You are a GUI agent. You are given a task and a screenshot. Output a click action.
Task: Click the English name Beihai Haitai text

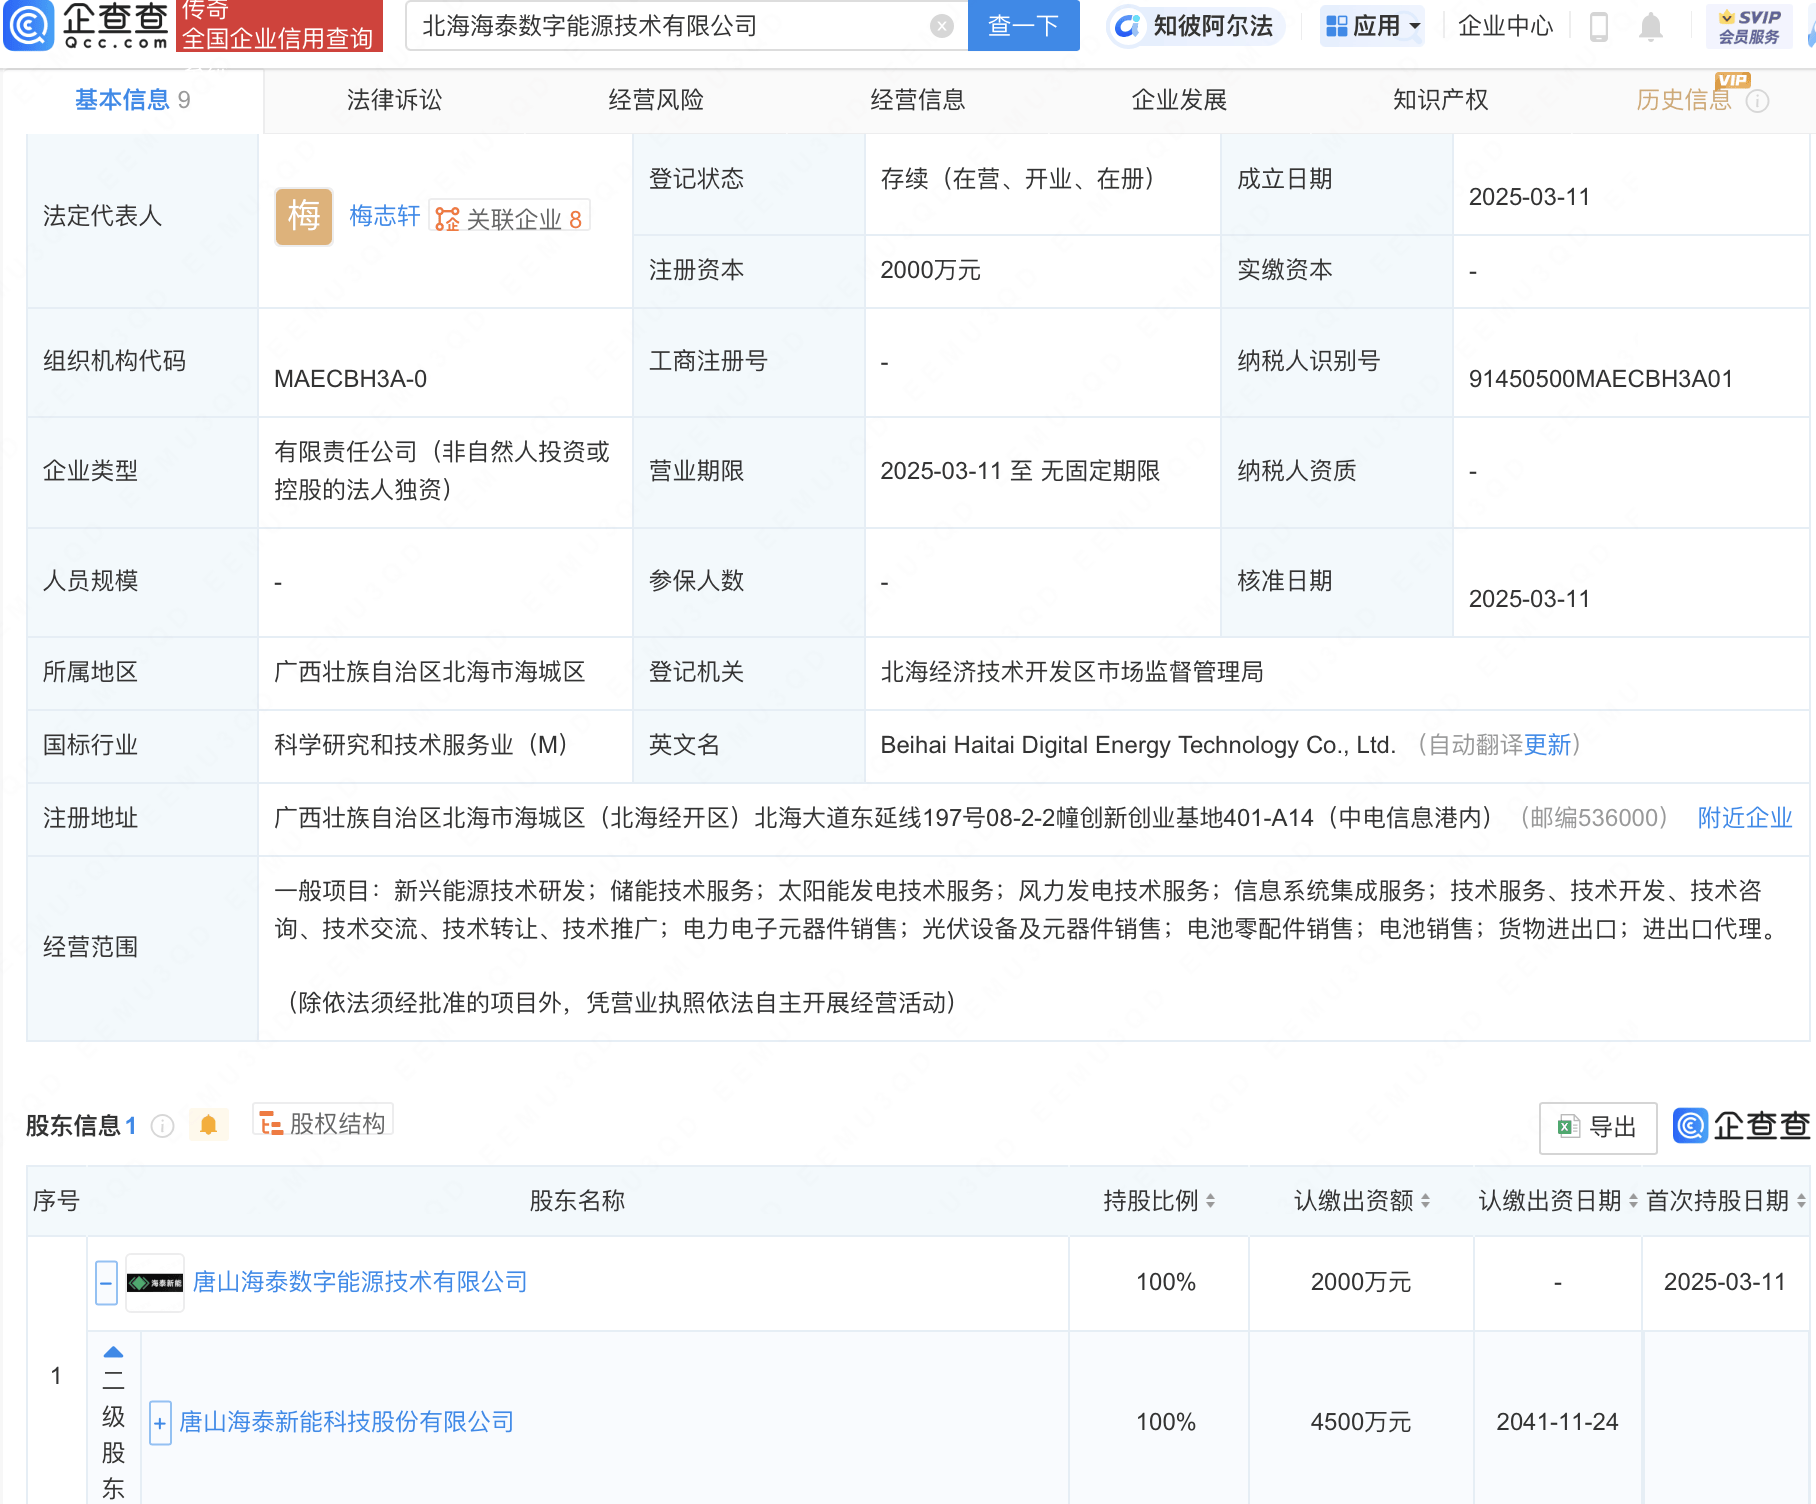coord(1138,745)
